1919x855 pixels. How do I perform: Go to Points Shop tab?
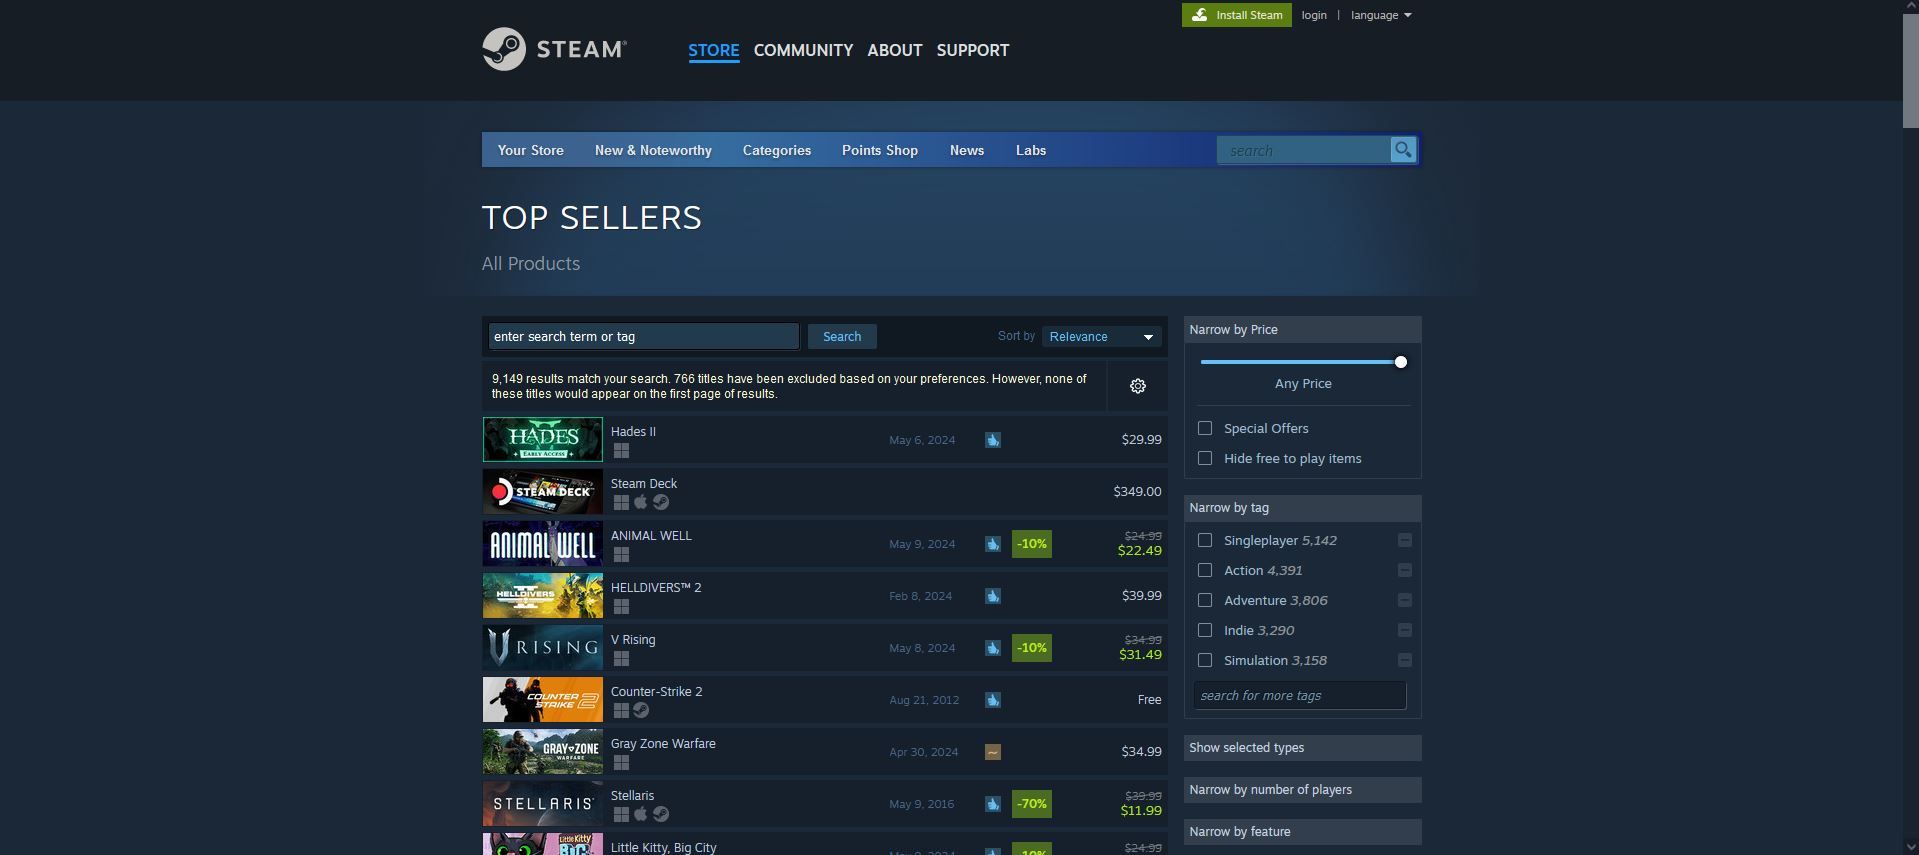[880, 150]
